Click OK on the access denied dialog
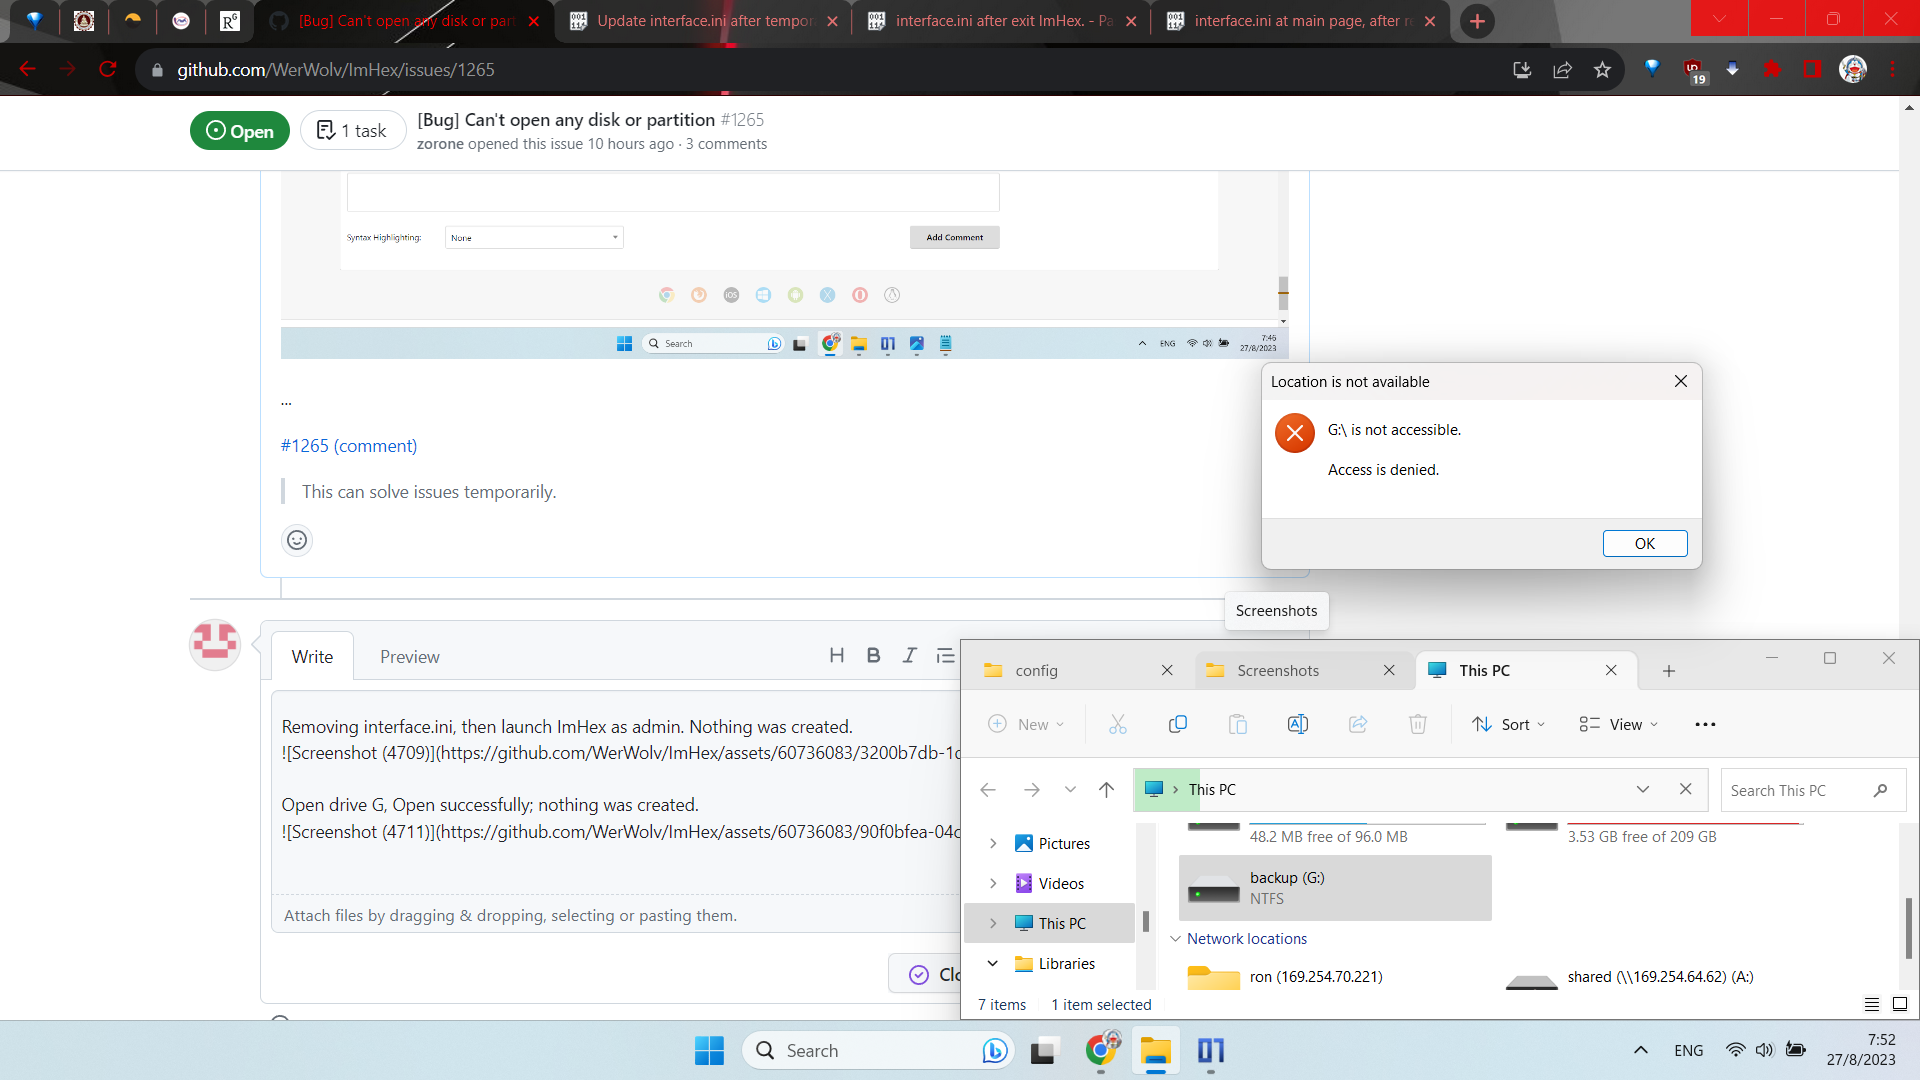1920x1080 pixels. [x=1645, y=543]
